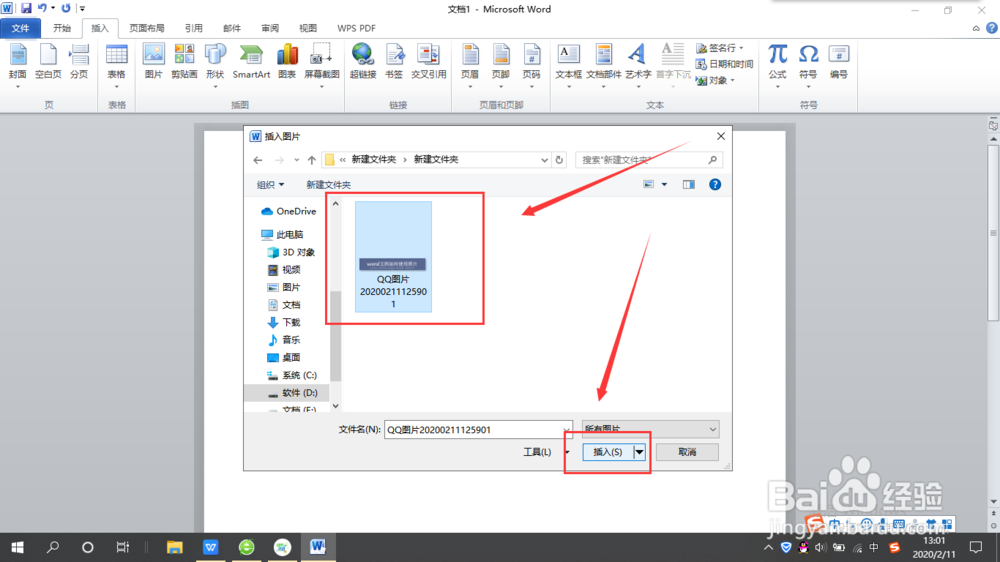Open Desktop (桌面) in navigation pane
Image resolution: width=1000 pixels, height=562 pixels.
(x=284, y=357)
